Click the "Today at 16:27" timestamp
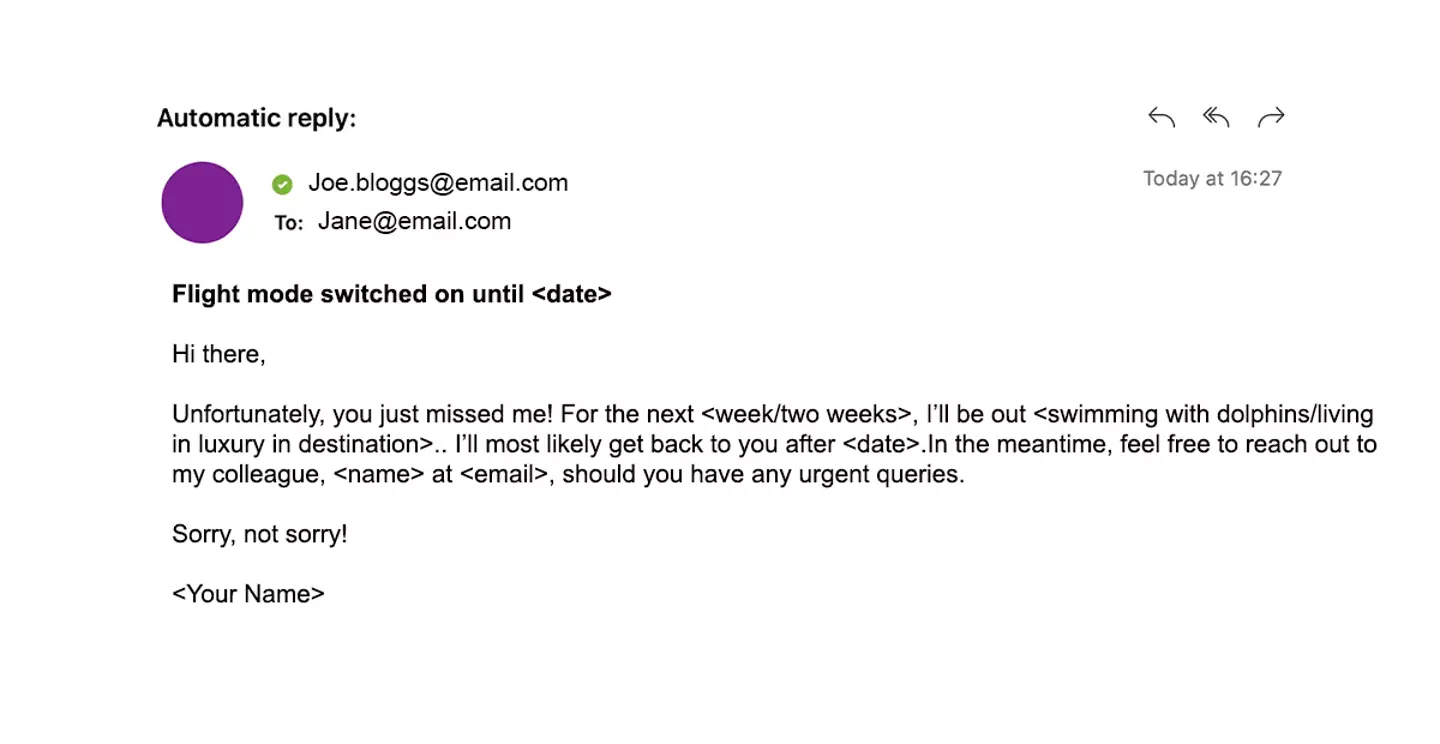 coord(1212,179)
